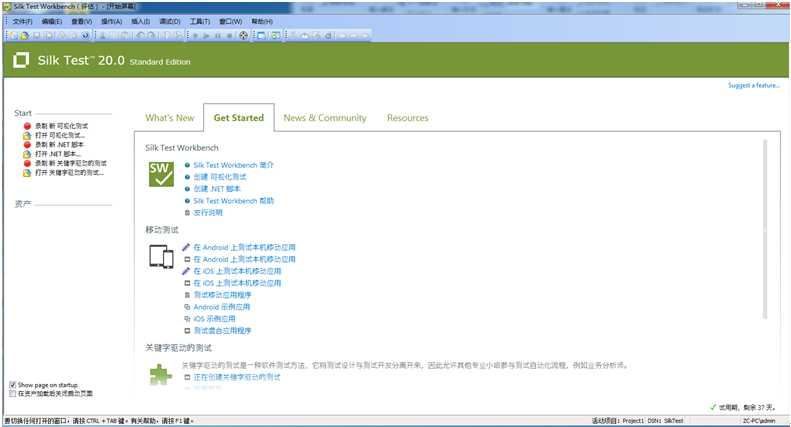
Task: Open the 窗口(W) menu
Action: coord(231,22)
